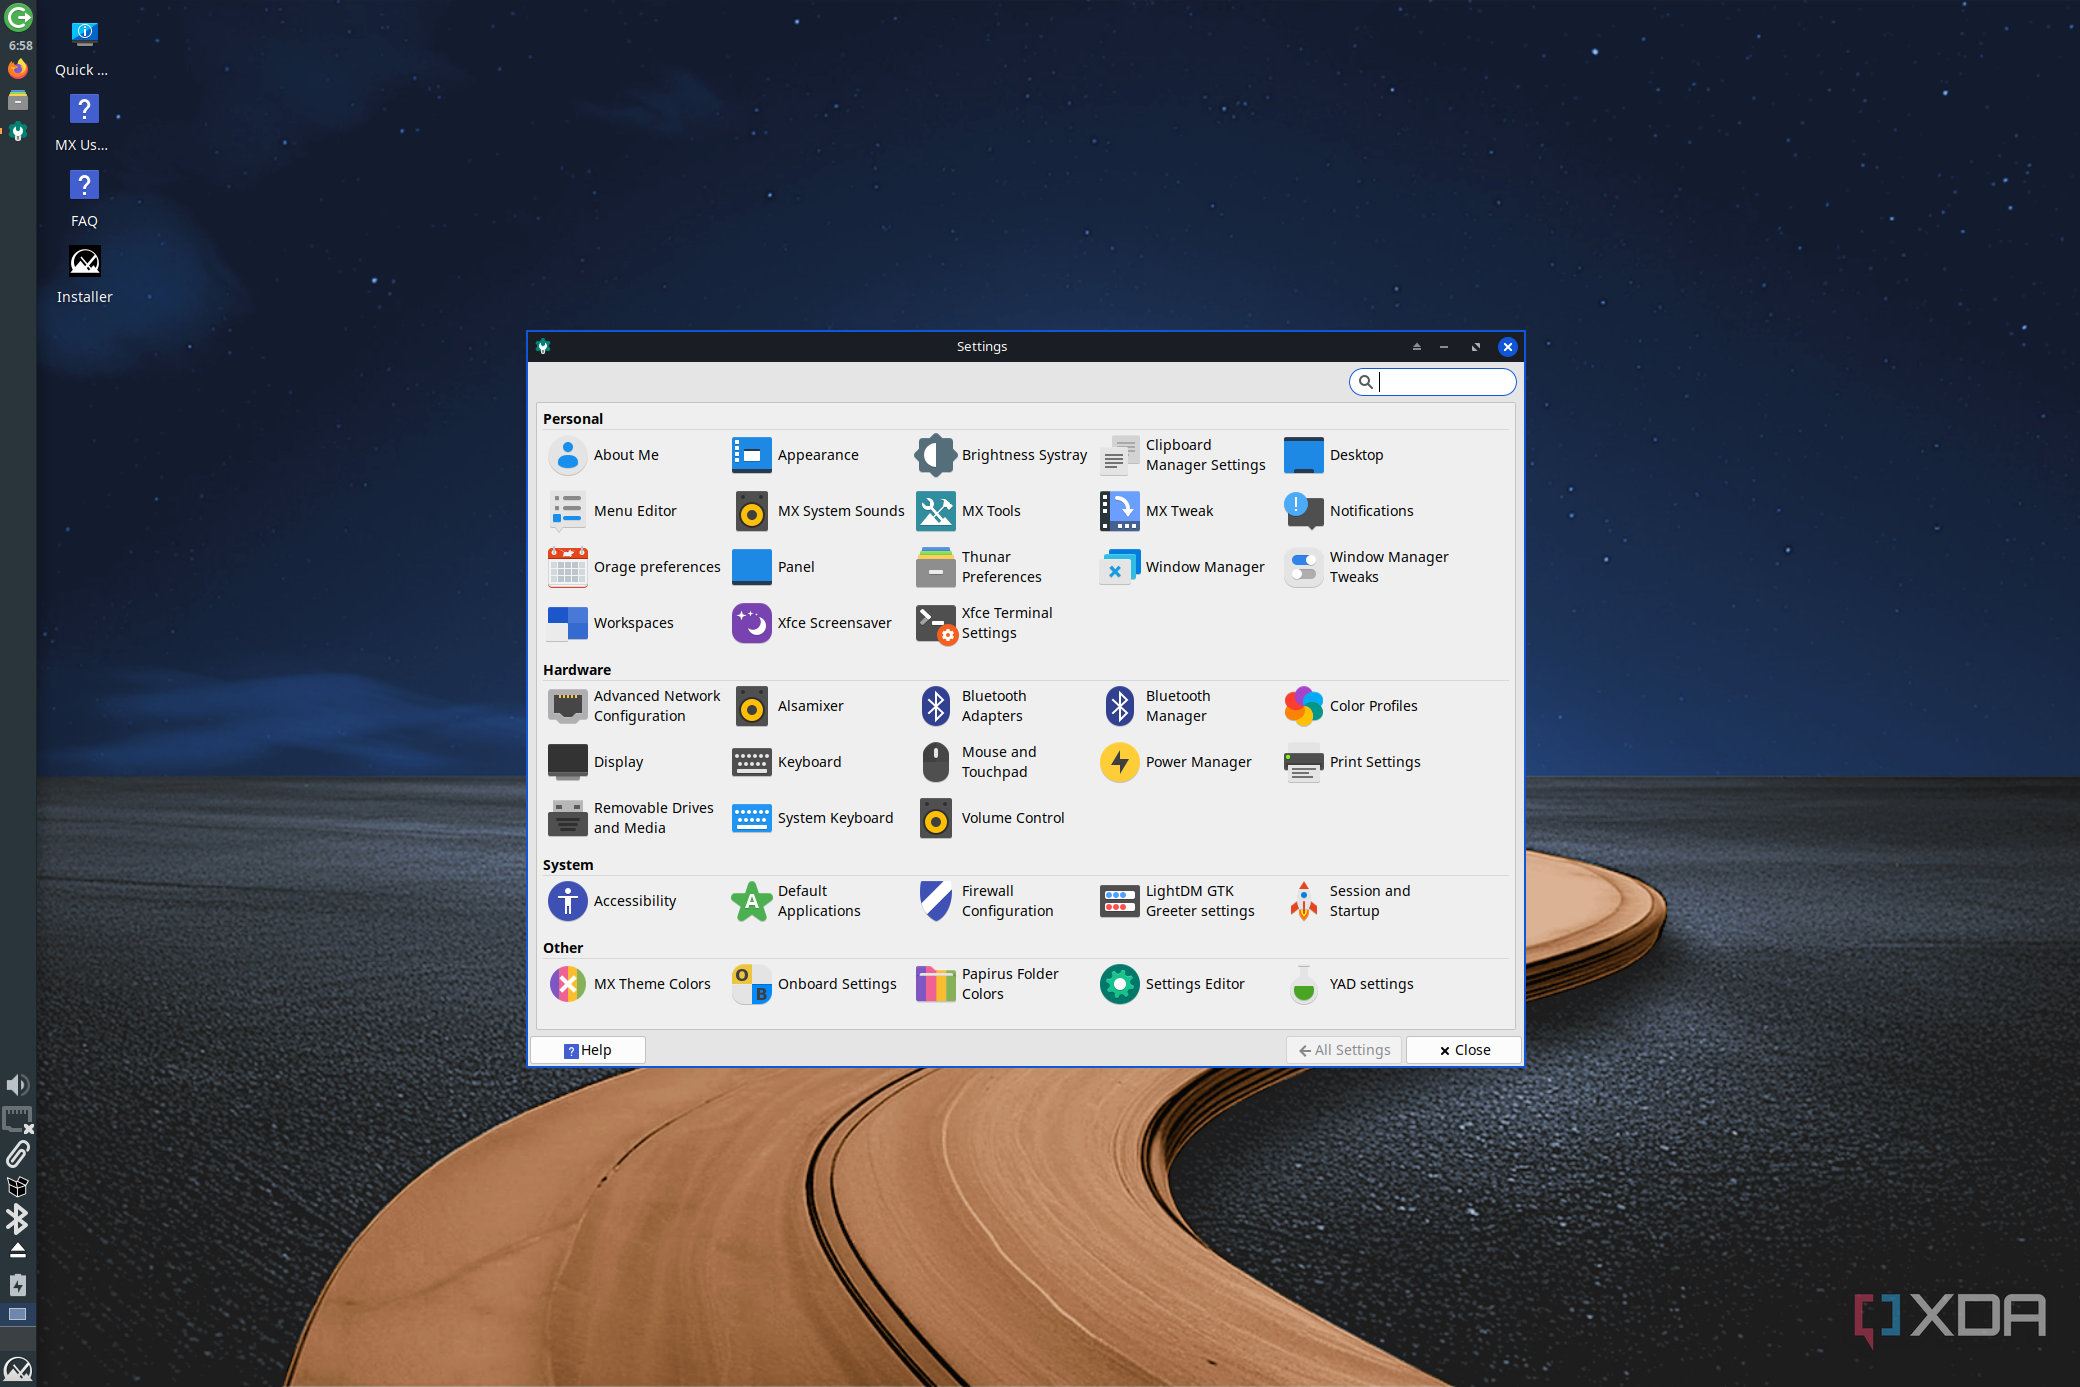The width and height of the screenshot is (2080, 1387).
Task: Open Quick System Info desktop shortcut
Action: [x=84, y=49]
